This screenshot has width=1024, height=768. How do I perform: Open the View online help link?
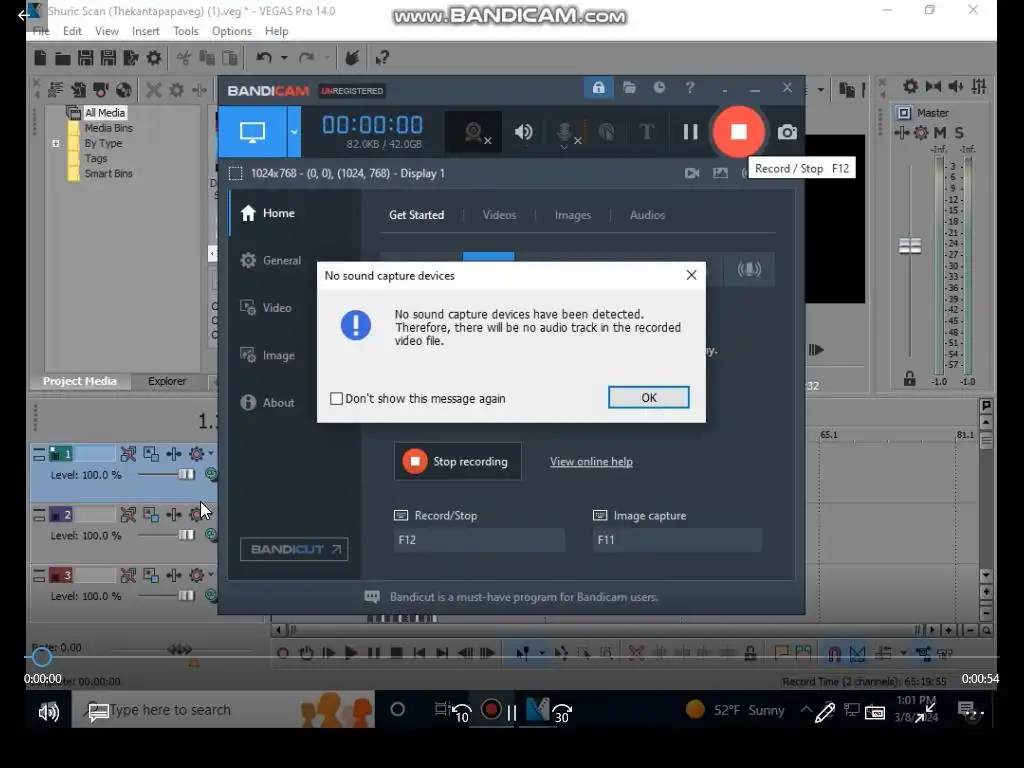coord(591,462)
